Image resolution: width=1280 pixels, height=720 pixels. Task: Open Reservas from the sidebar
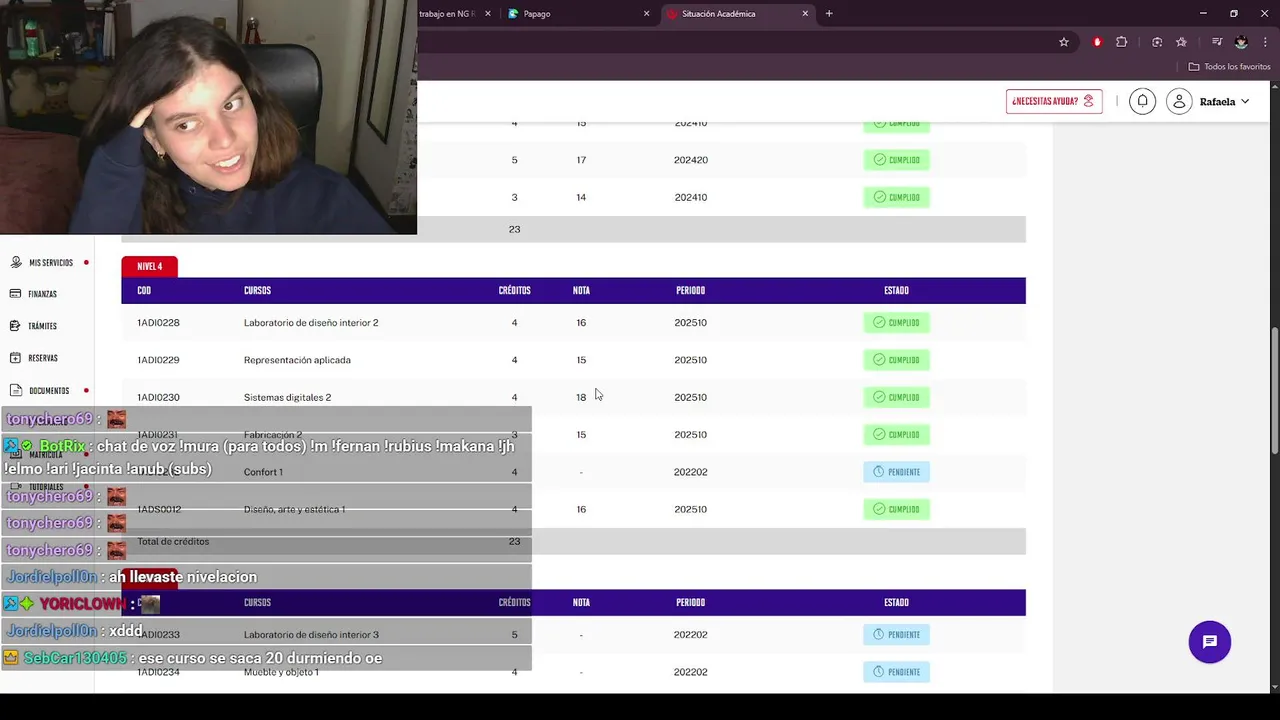(34, 358)
